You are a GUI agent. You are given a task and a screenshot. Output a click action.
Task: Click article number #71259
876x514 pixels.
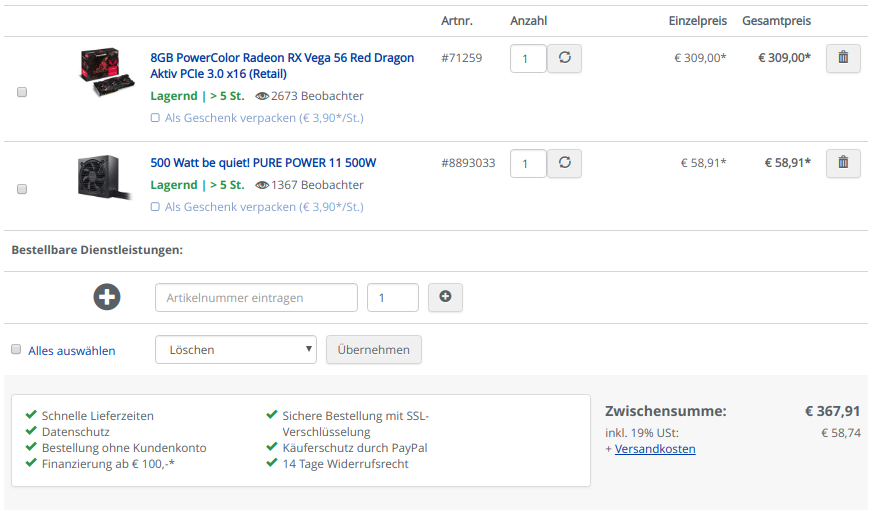tap(461, 58)
